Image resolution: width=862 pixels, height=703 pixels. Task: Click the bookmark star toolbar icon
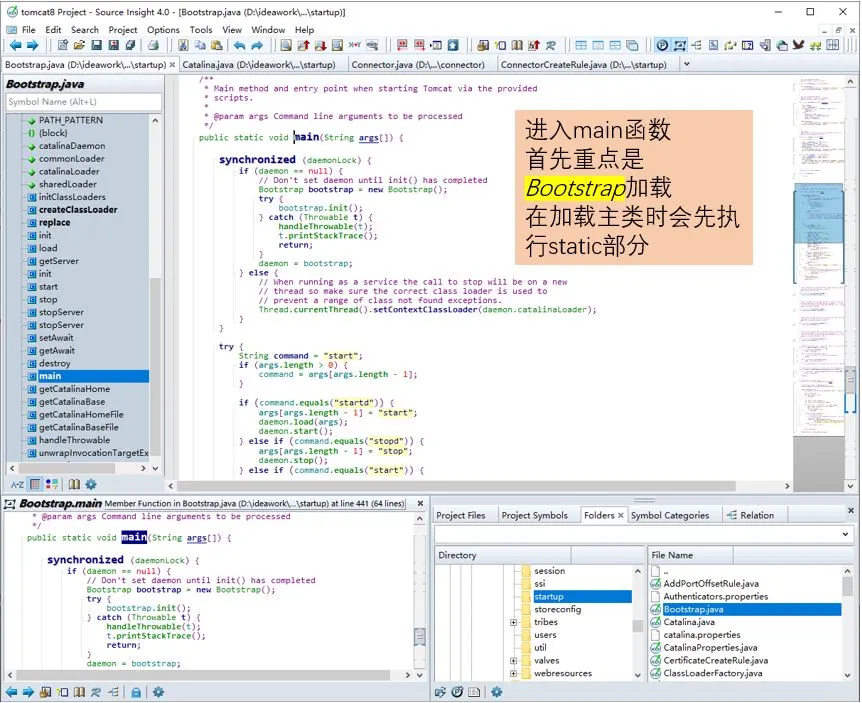453,46
